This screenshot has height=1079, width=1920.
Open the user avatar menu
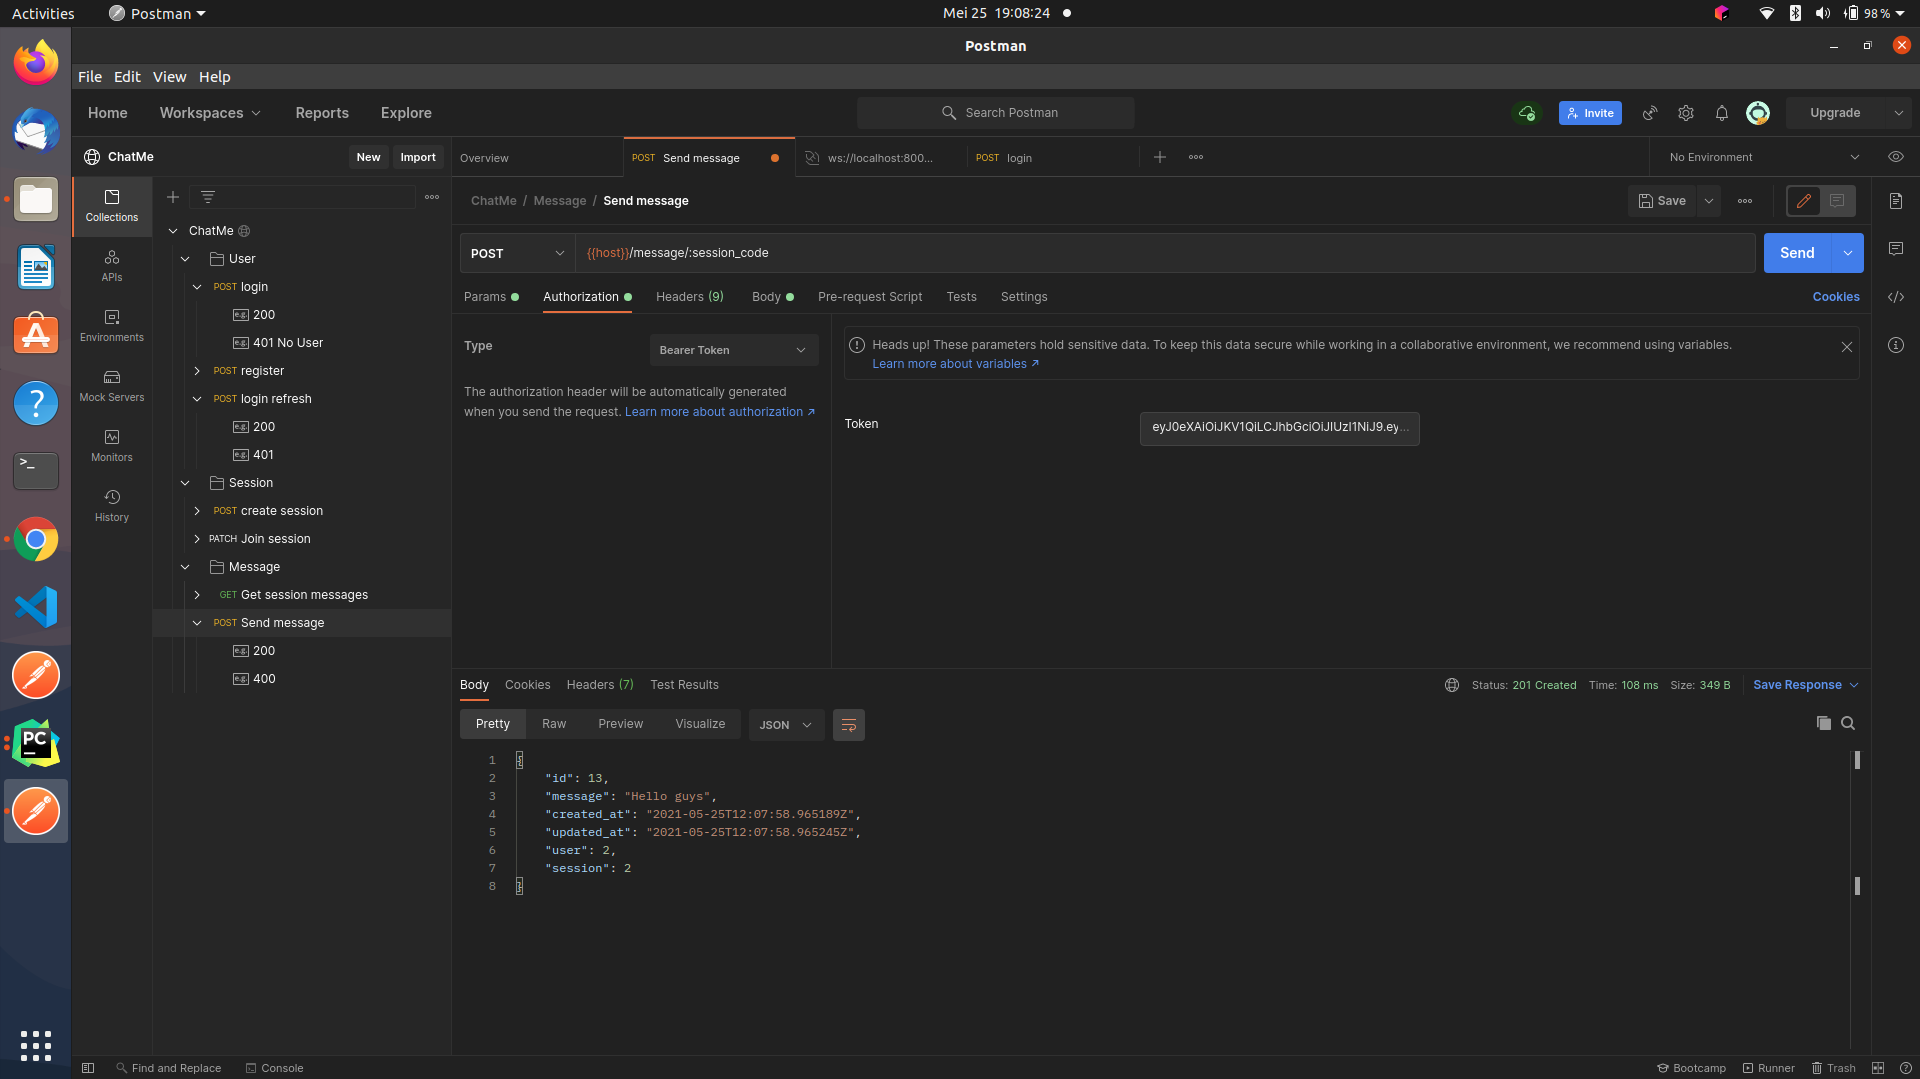pos(1758,113)
